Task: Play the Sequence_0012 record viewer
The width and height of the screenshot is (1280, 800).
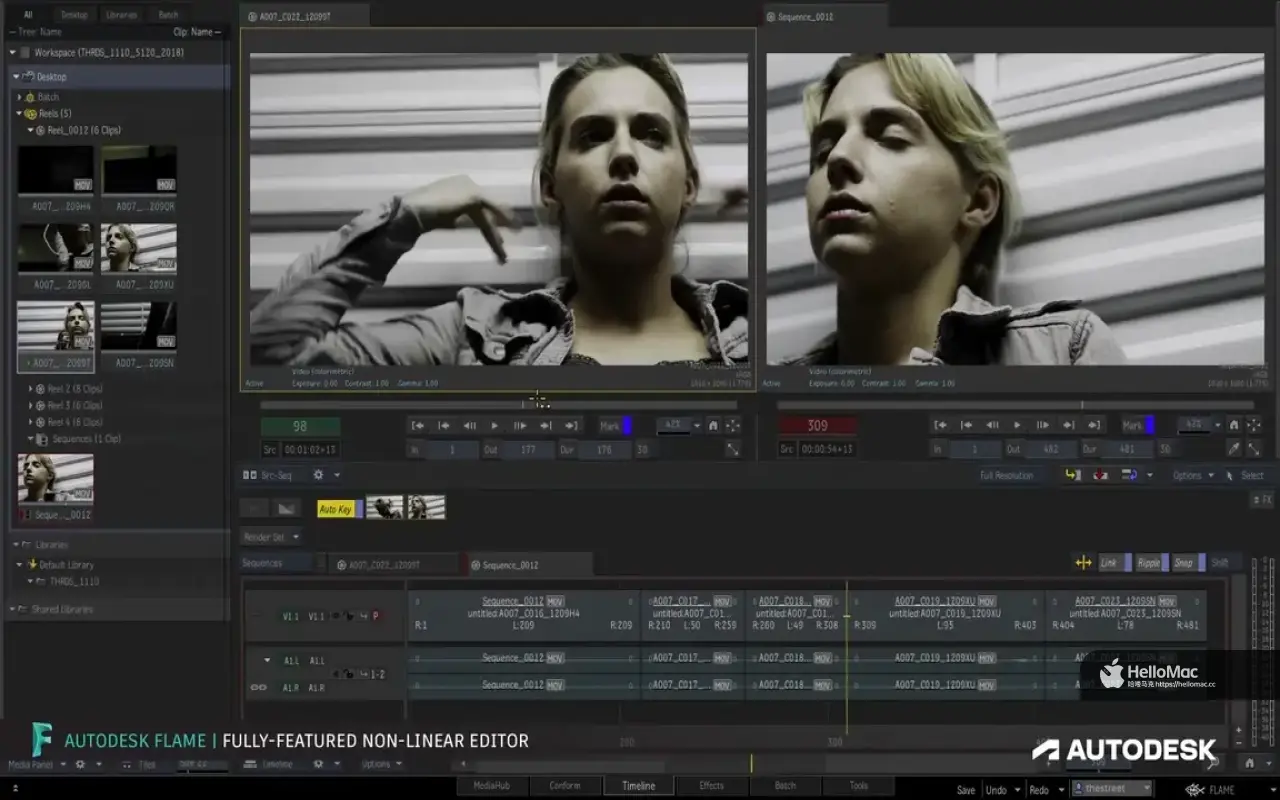Action: (x=1017, y=425)
